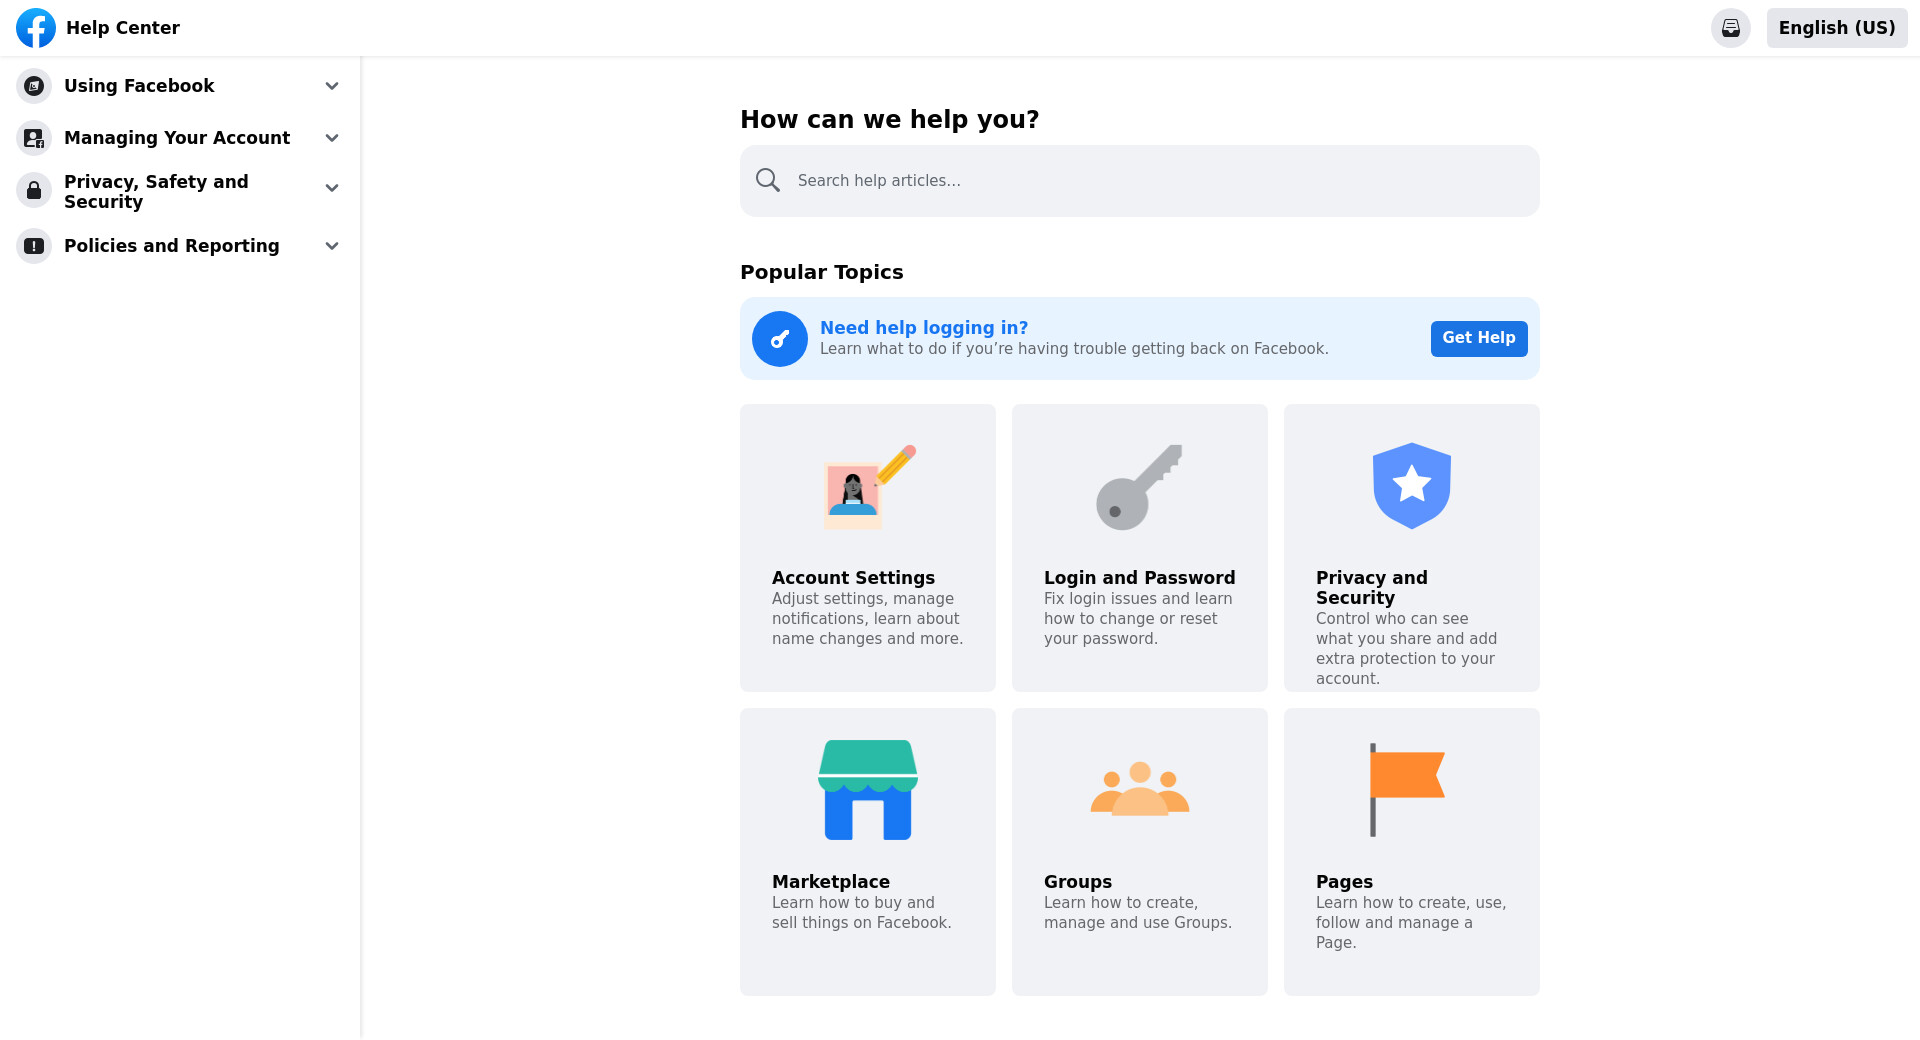Open the Help Center home link
This screenshot has height=1040, width=1920.
pyautogui.click(x=123, y=28)
